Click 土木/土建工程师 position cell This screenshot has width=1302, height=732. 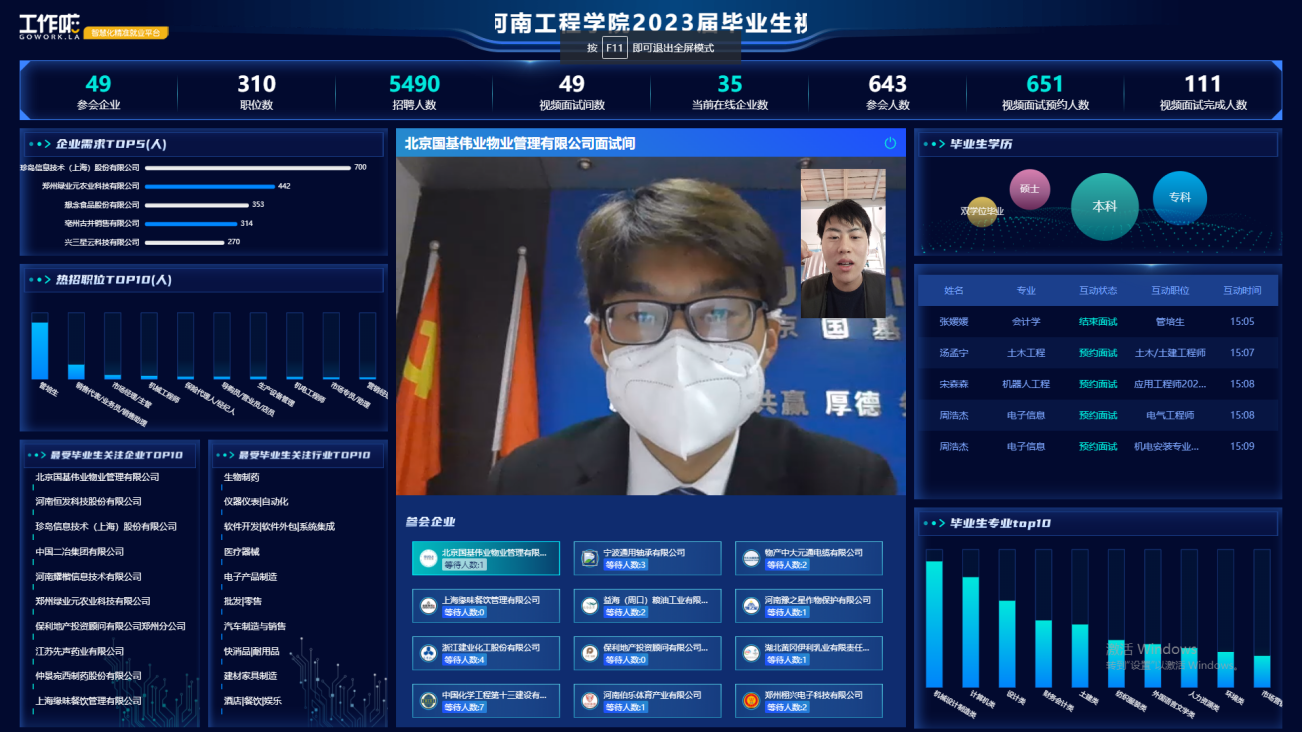click(1170, 353)
